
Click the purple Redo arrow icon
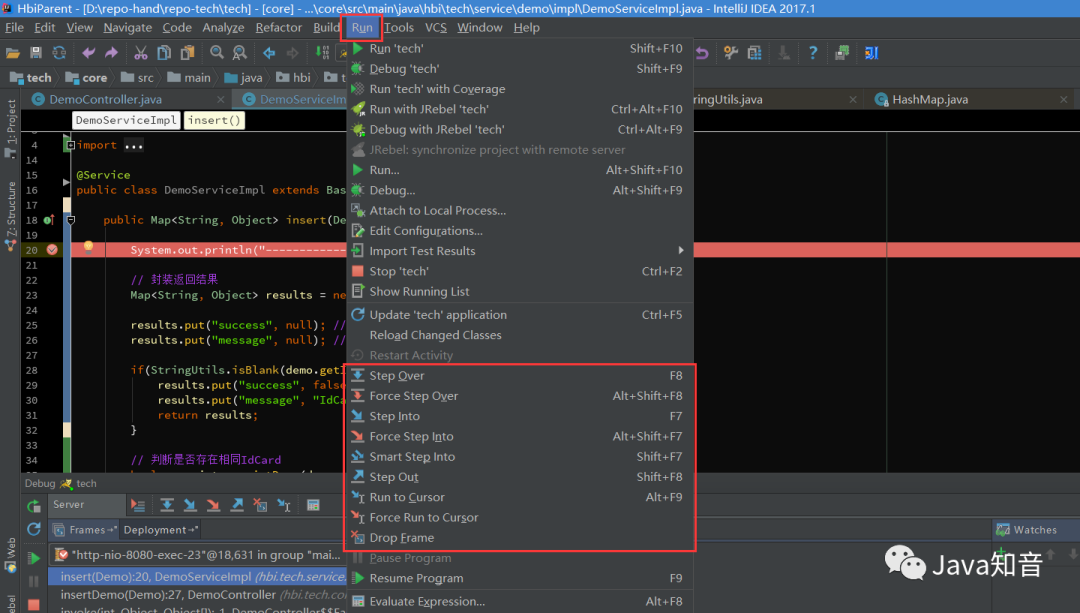coord(112,53)
